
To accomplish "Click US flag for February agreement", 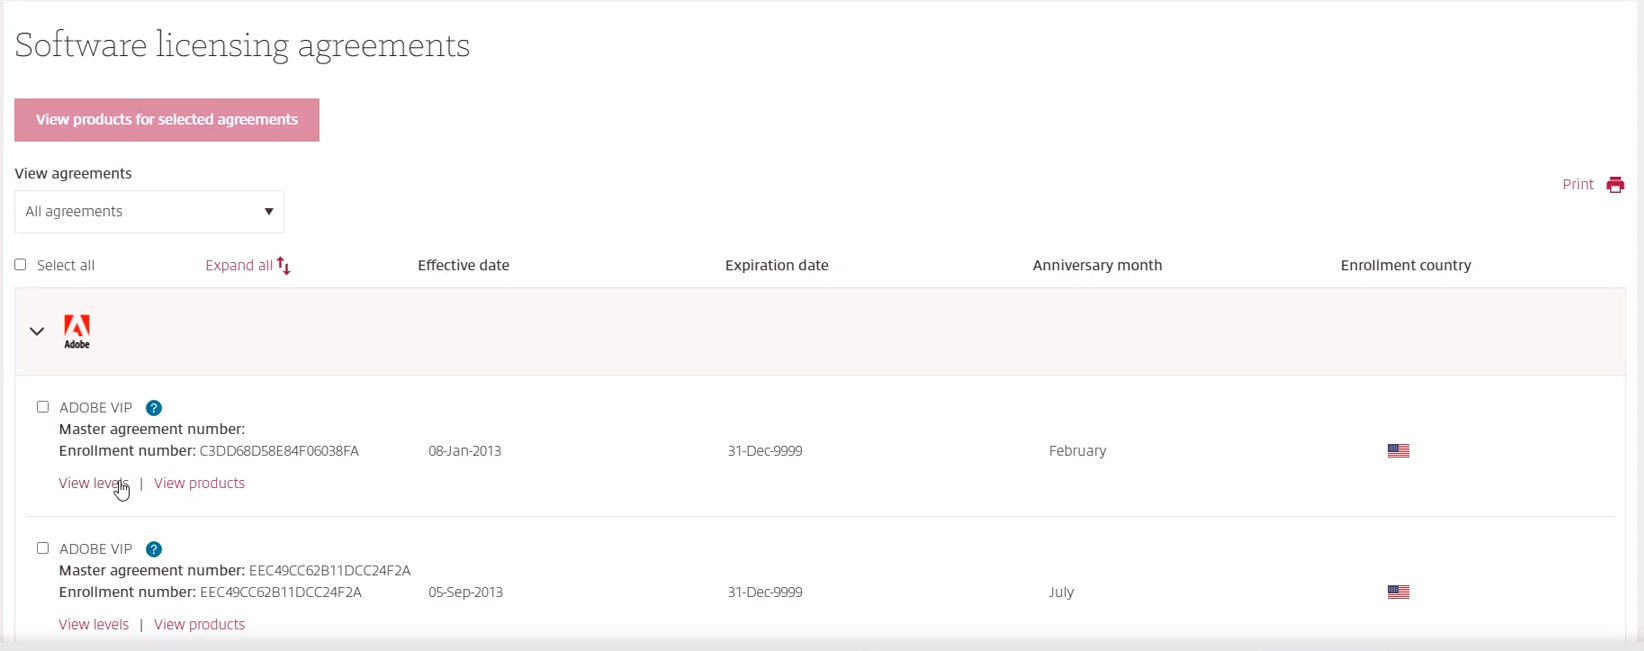I will pyautogui.click(x=1398, y=451).
